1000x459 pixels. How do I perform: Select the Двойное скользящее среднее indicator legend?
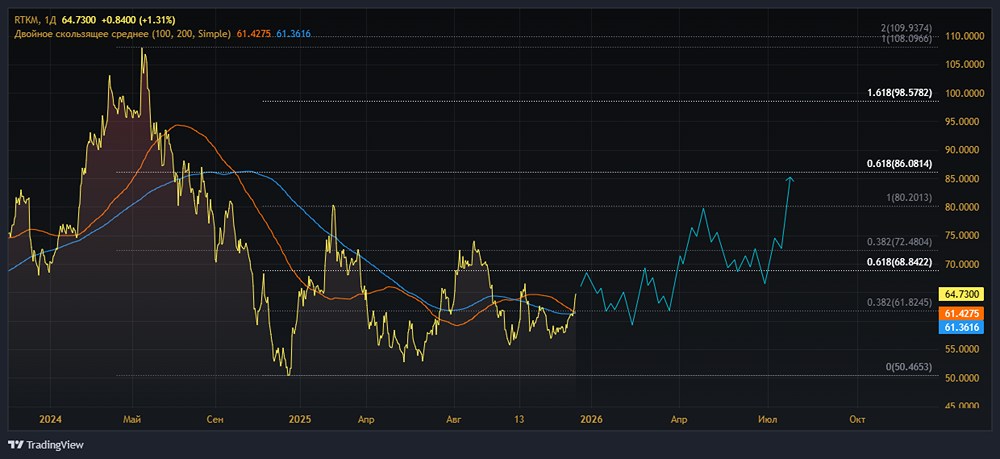point(120,34)
